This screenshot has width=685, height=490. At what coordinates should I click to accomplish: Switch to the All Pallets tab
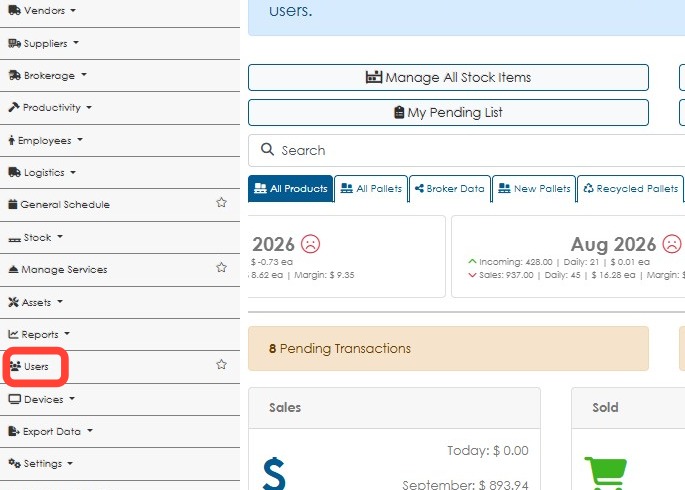click(371, 189)
